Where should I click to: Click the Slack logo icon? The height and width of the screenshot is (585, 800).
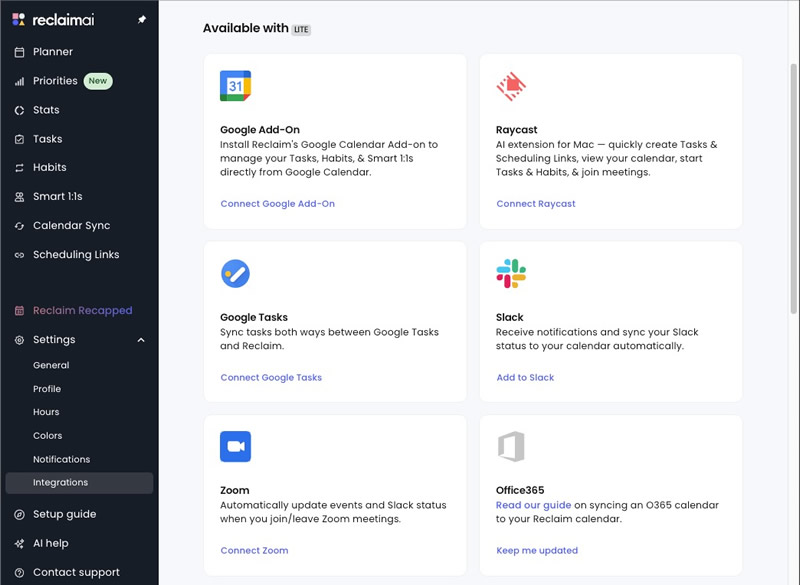(x=511, y=274)
